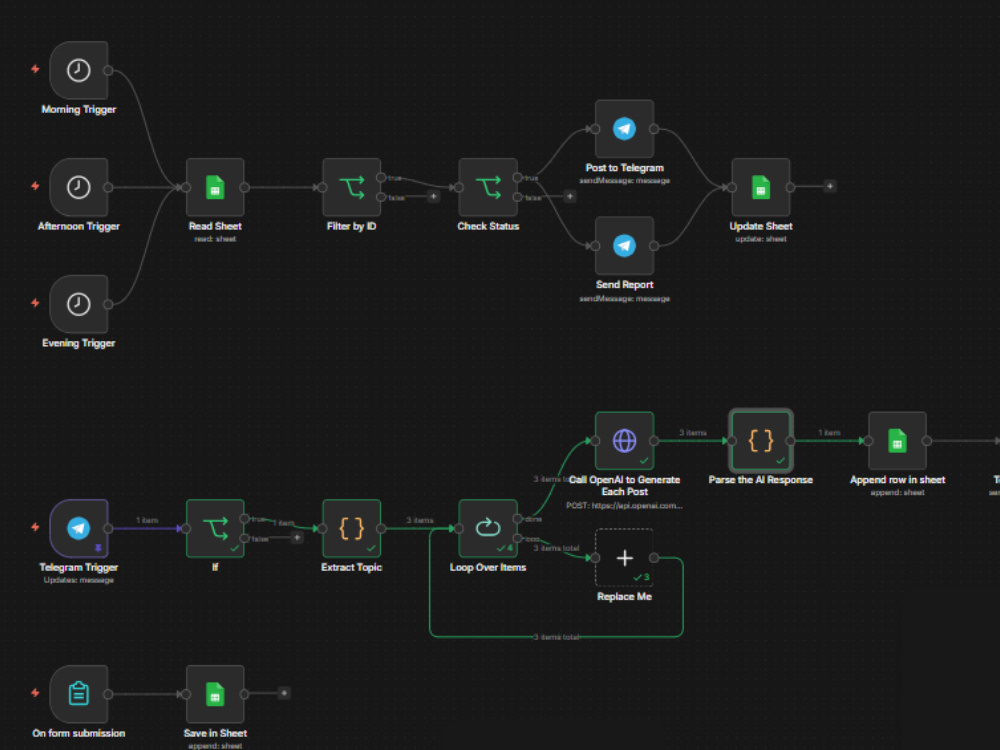Click the Post to Telegram label
Image resolution: width=1000 pixels, height=750 pixels.
624,168
